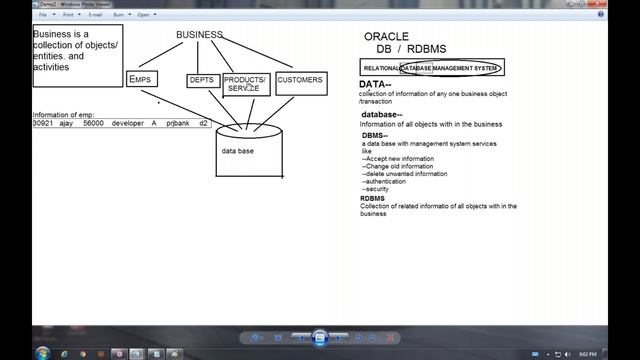Open the Print menu
The image size is (640, 360).
pyautogui.click(x=68, y=15)
